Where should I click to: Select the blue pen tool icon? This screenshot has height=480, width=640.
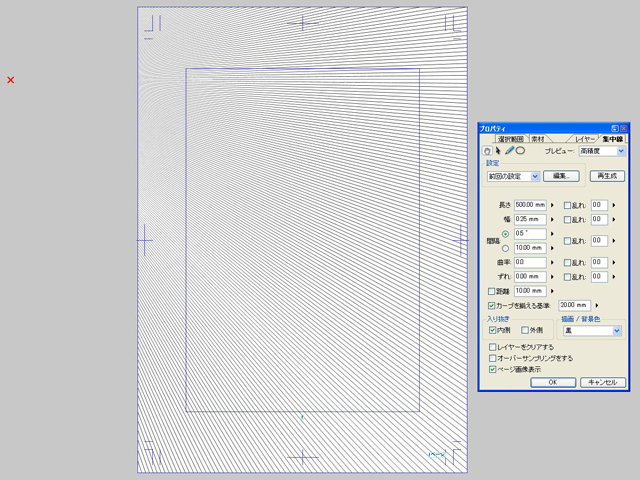click(509, 151)
